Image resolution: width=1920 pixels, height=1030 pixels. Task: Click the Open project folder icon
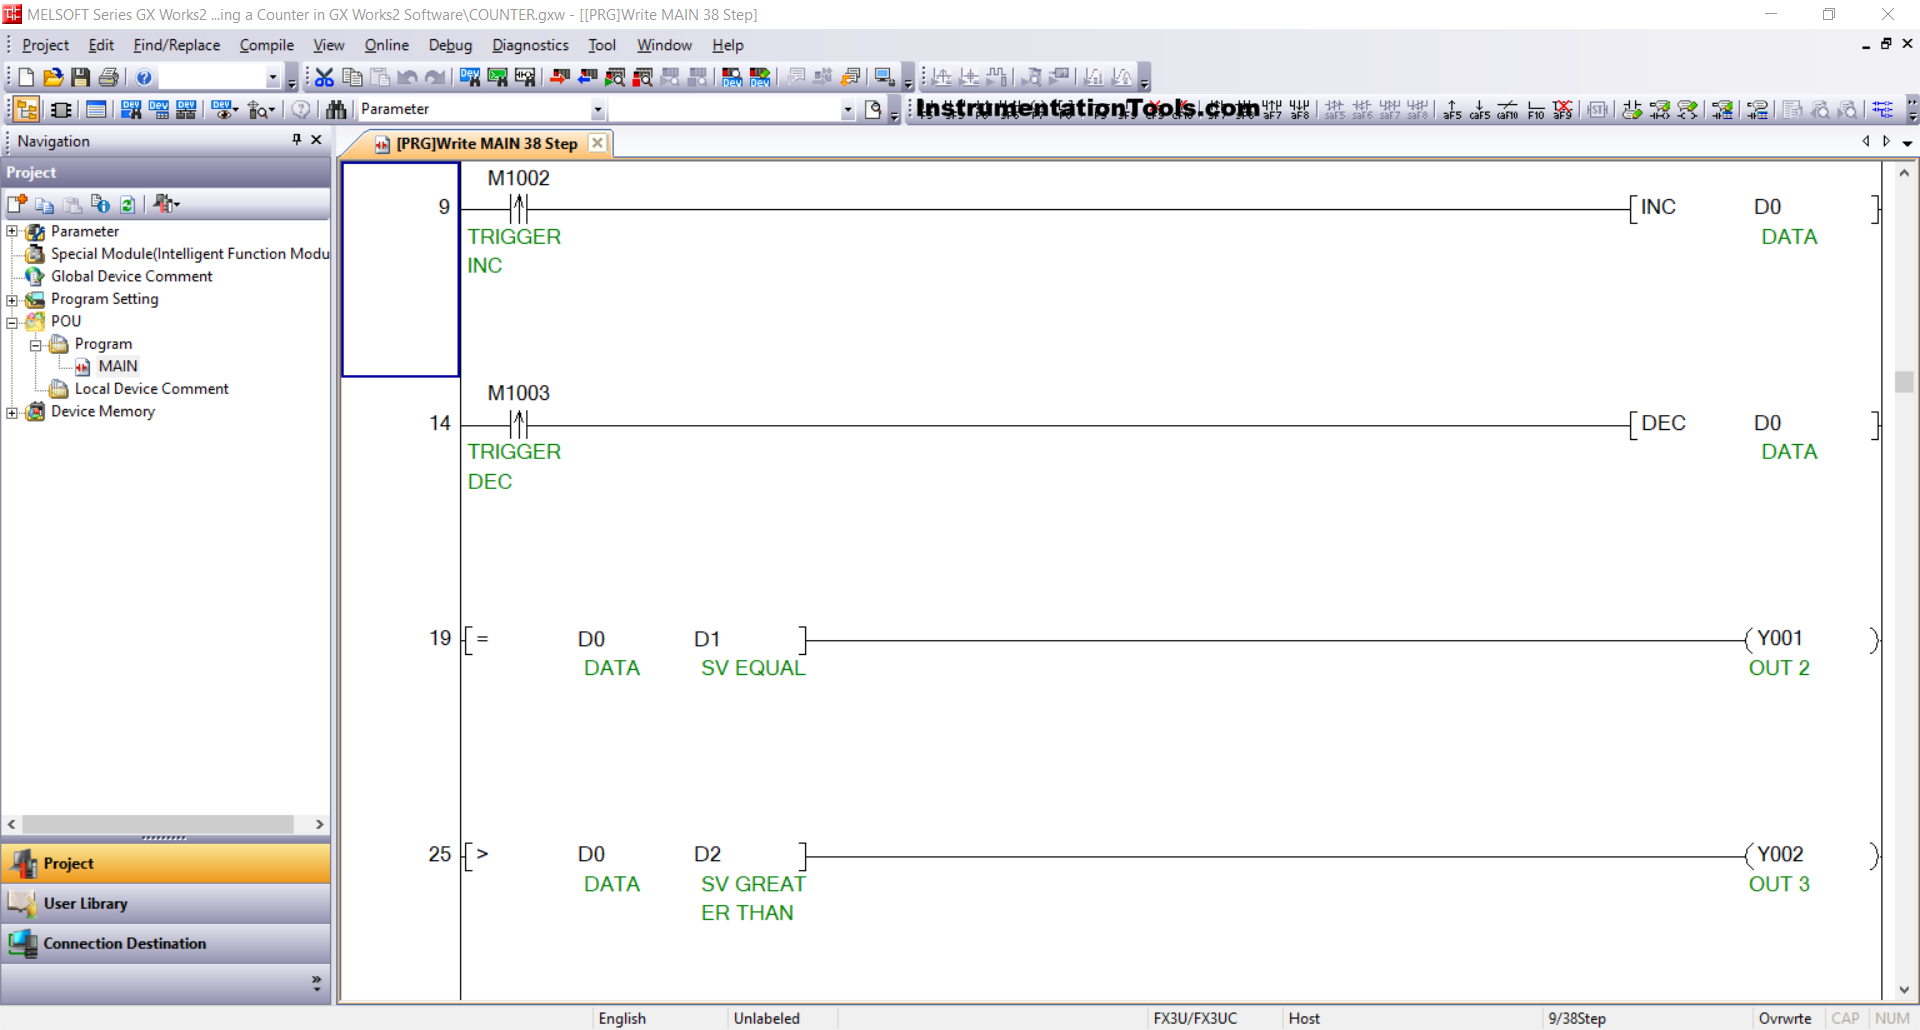coord(53,77)
